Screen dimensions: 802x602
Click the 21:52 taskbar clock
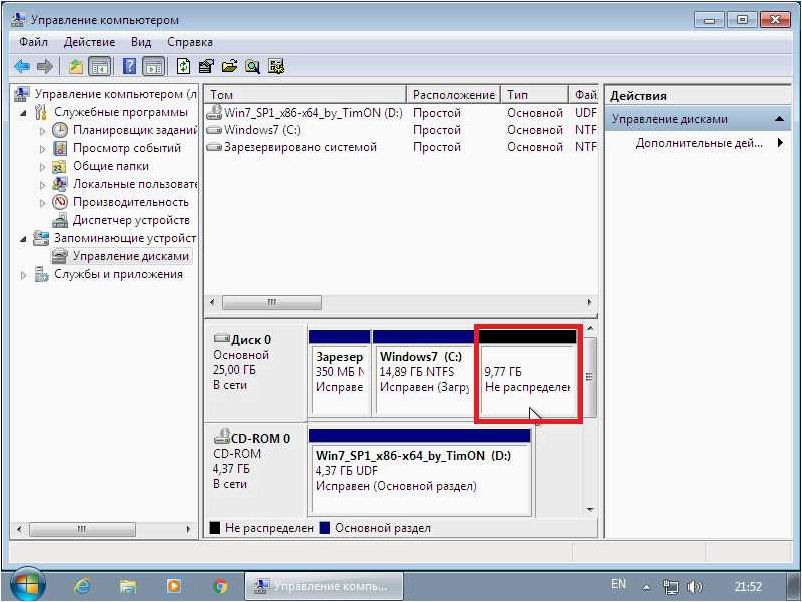[x=748, y=586]
